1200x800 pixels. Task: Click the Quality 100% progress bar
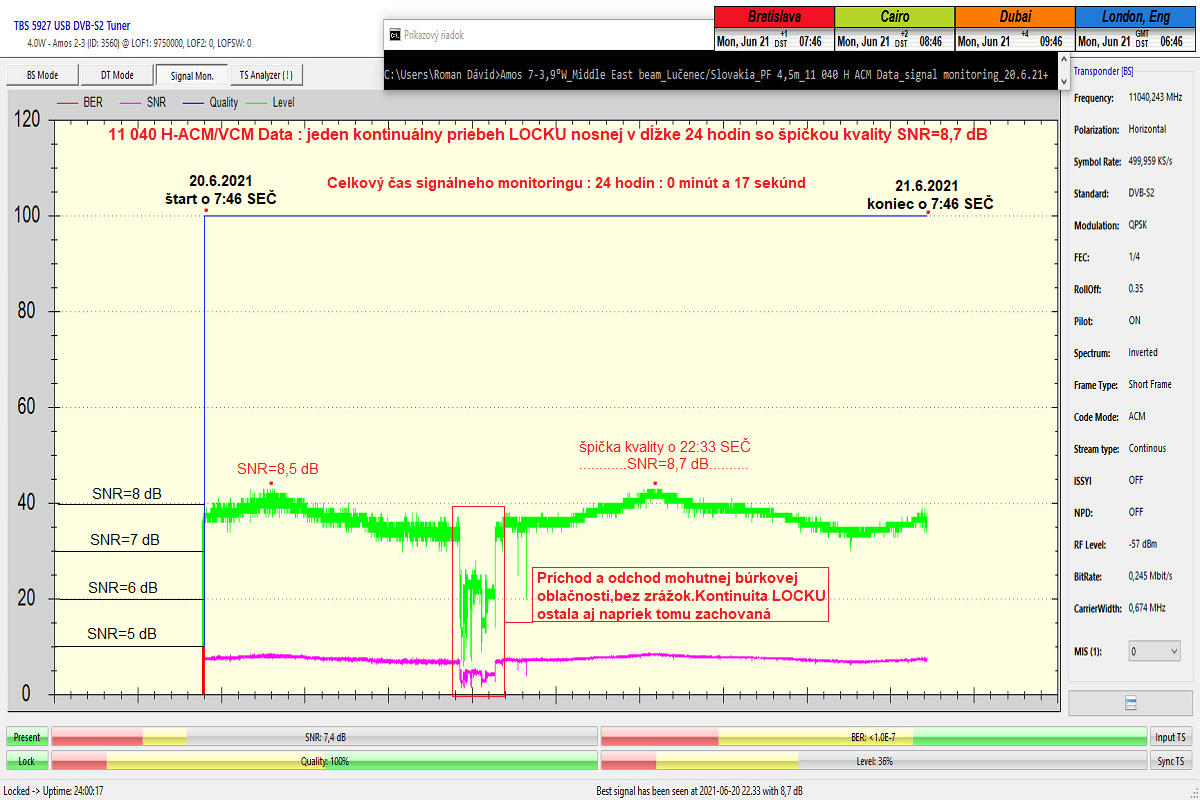tap(324, 761)
